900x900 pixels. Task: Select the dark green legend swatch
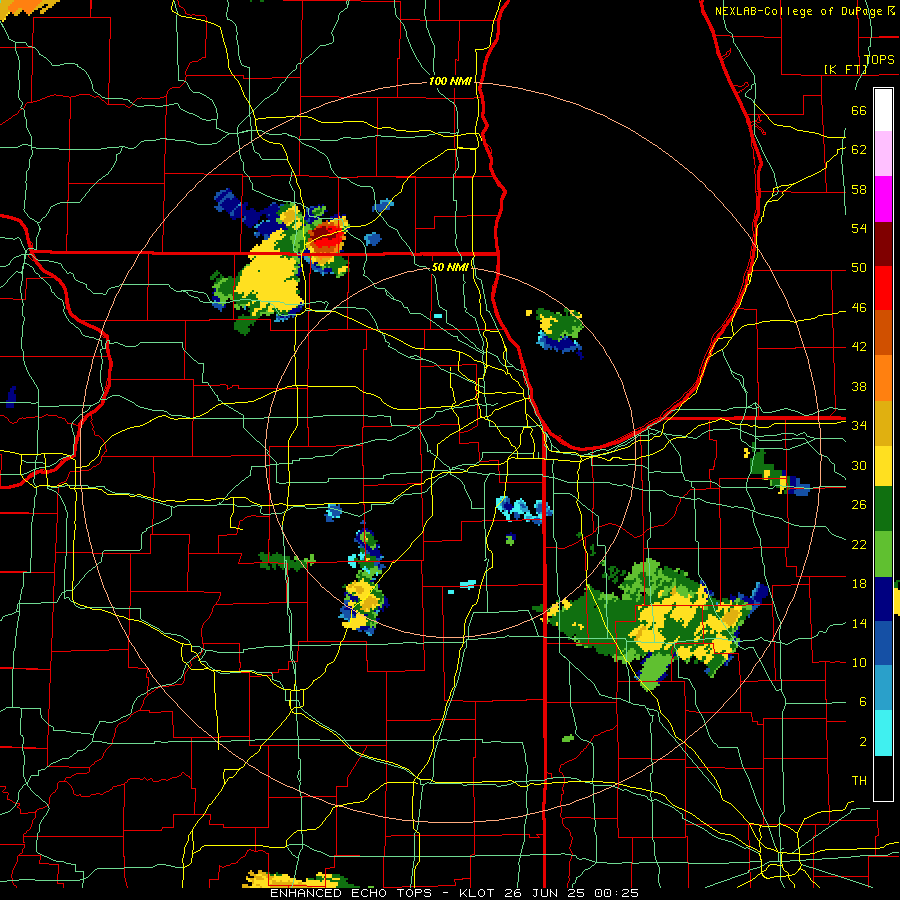pos(883,509)
